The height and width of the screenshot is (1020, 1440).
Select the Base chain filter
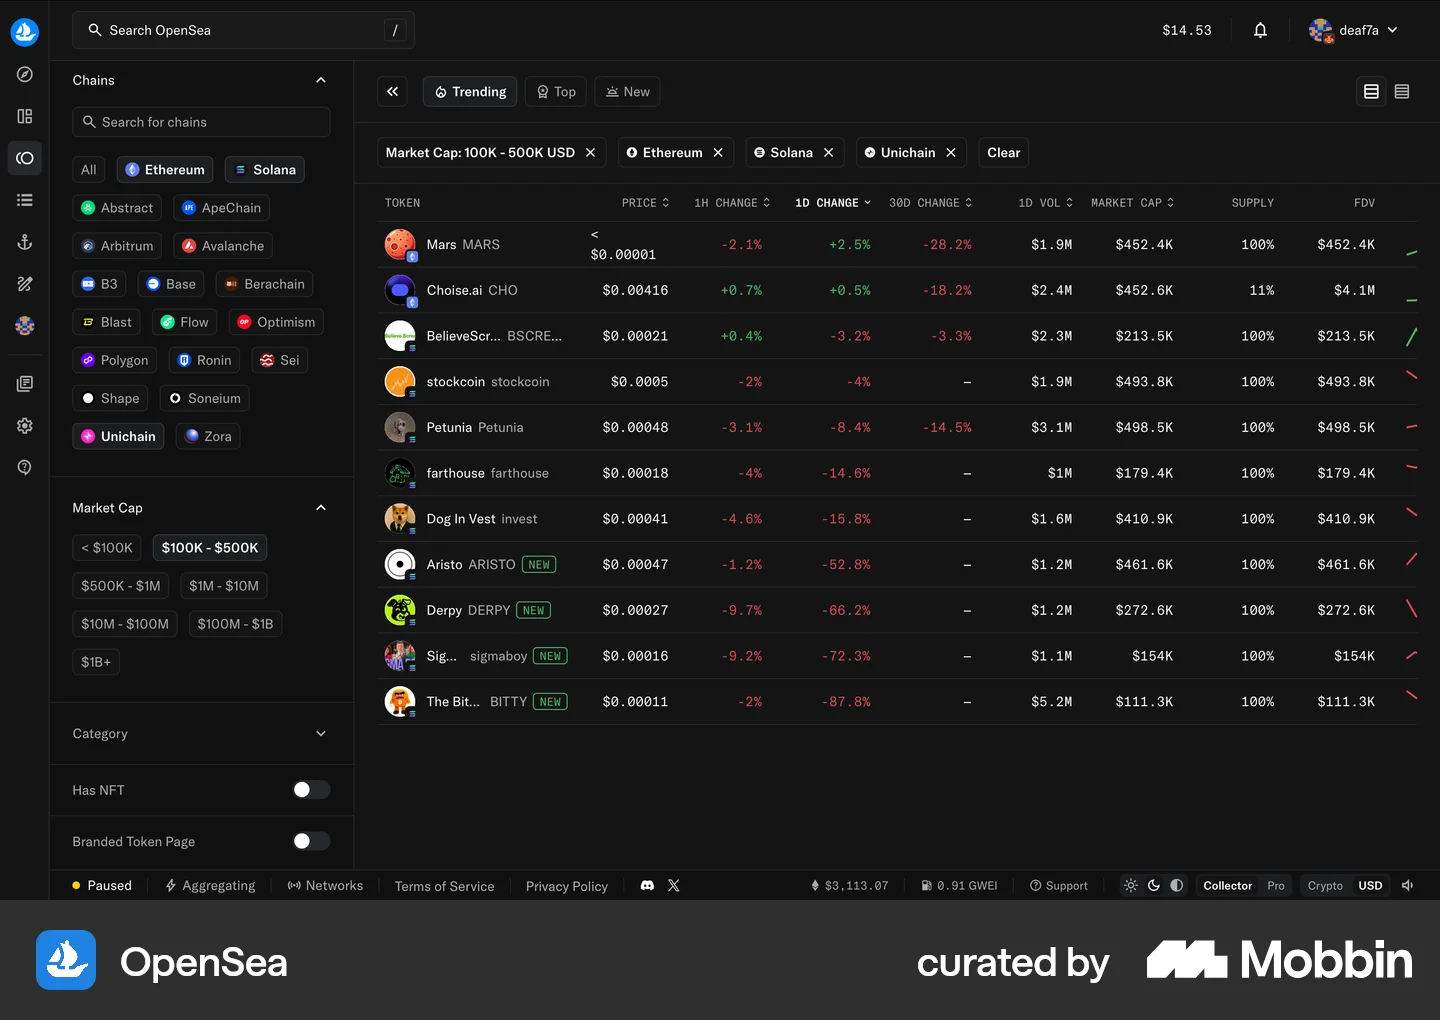(171, 284)
